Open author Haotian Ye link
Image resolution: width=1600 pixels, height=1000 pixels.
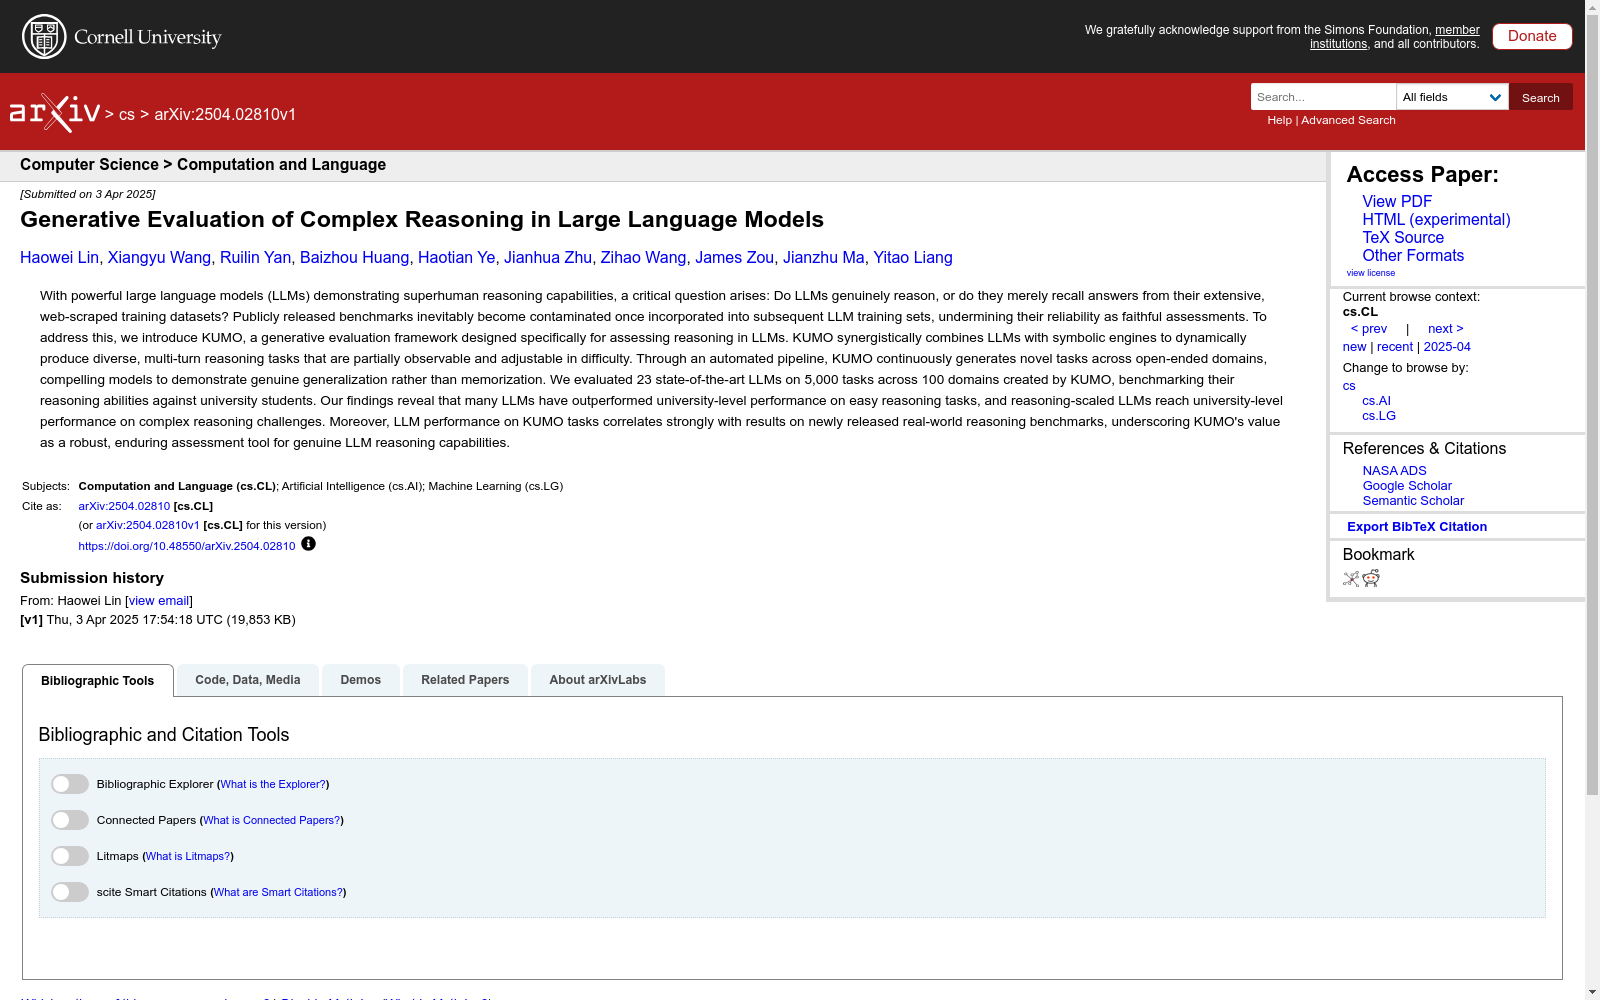pyautogui.click(x=456, y=258)
